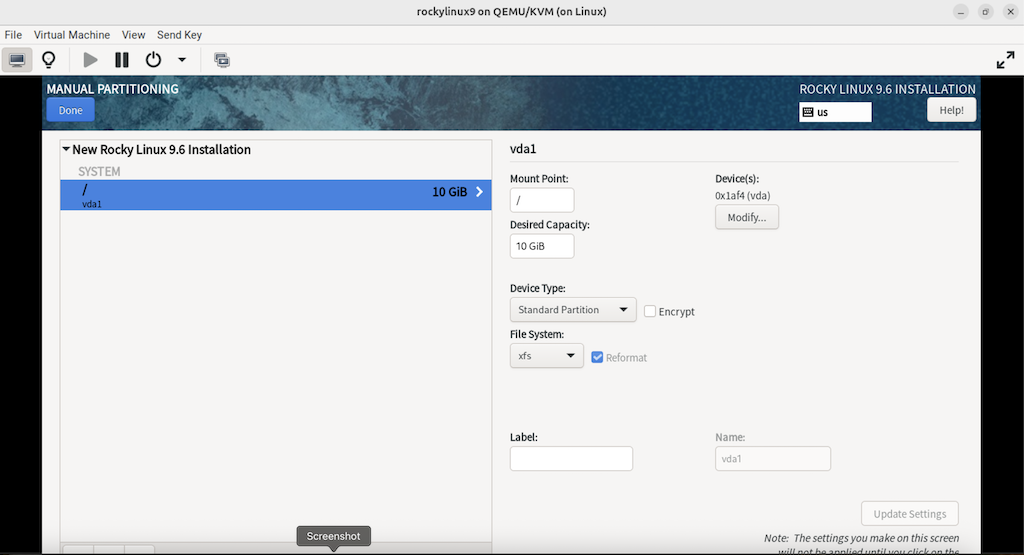Collapse New Rocky Linux 9.6 Installation group
The height and width of the screenshot is (555, 1024).
pyautogui.click(x=66, y=150)
